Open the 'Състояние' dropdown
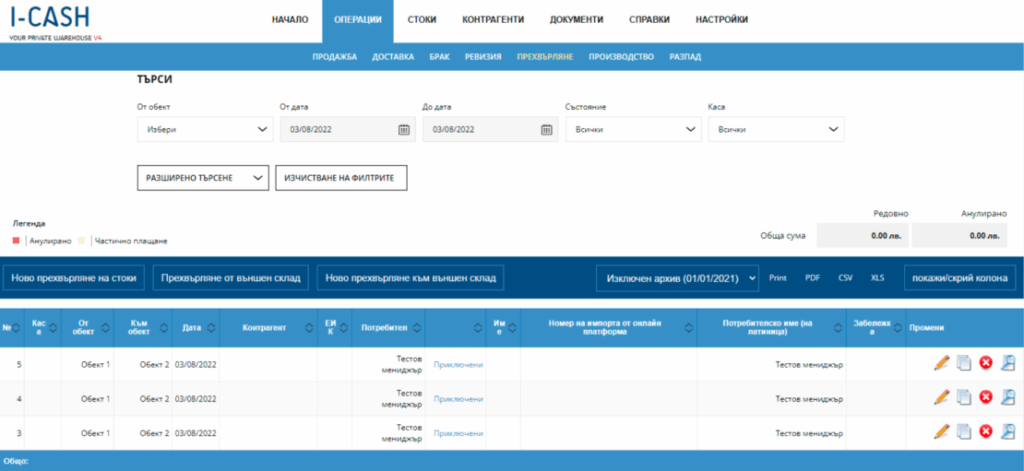Viewport: 1024px width, 471px height. [x=633, y=129]
